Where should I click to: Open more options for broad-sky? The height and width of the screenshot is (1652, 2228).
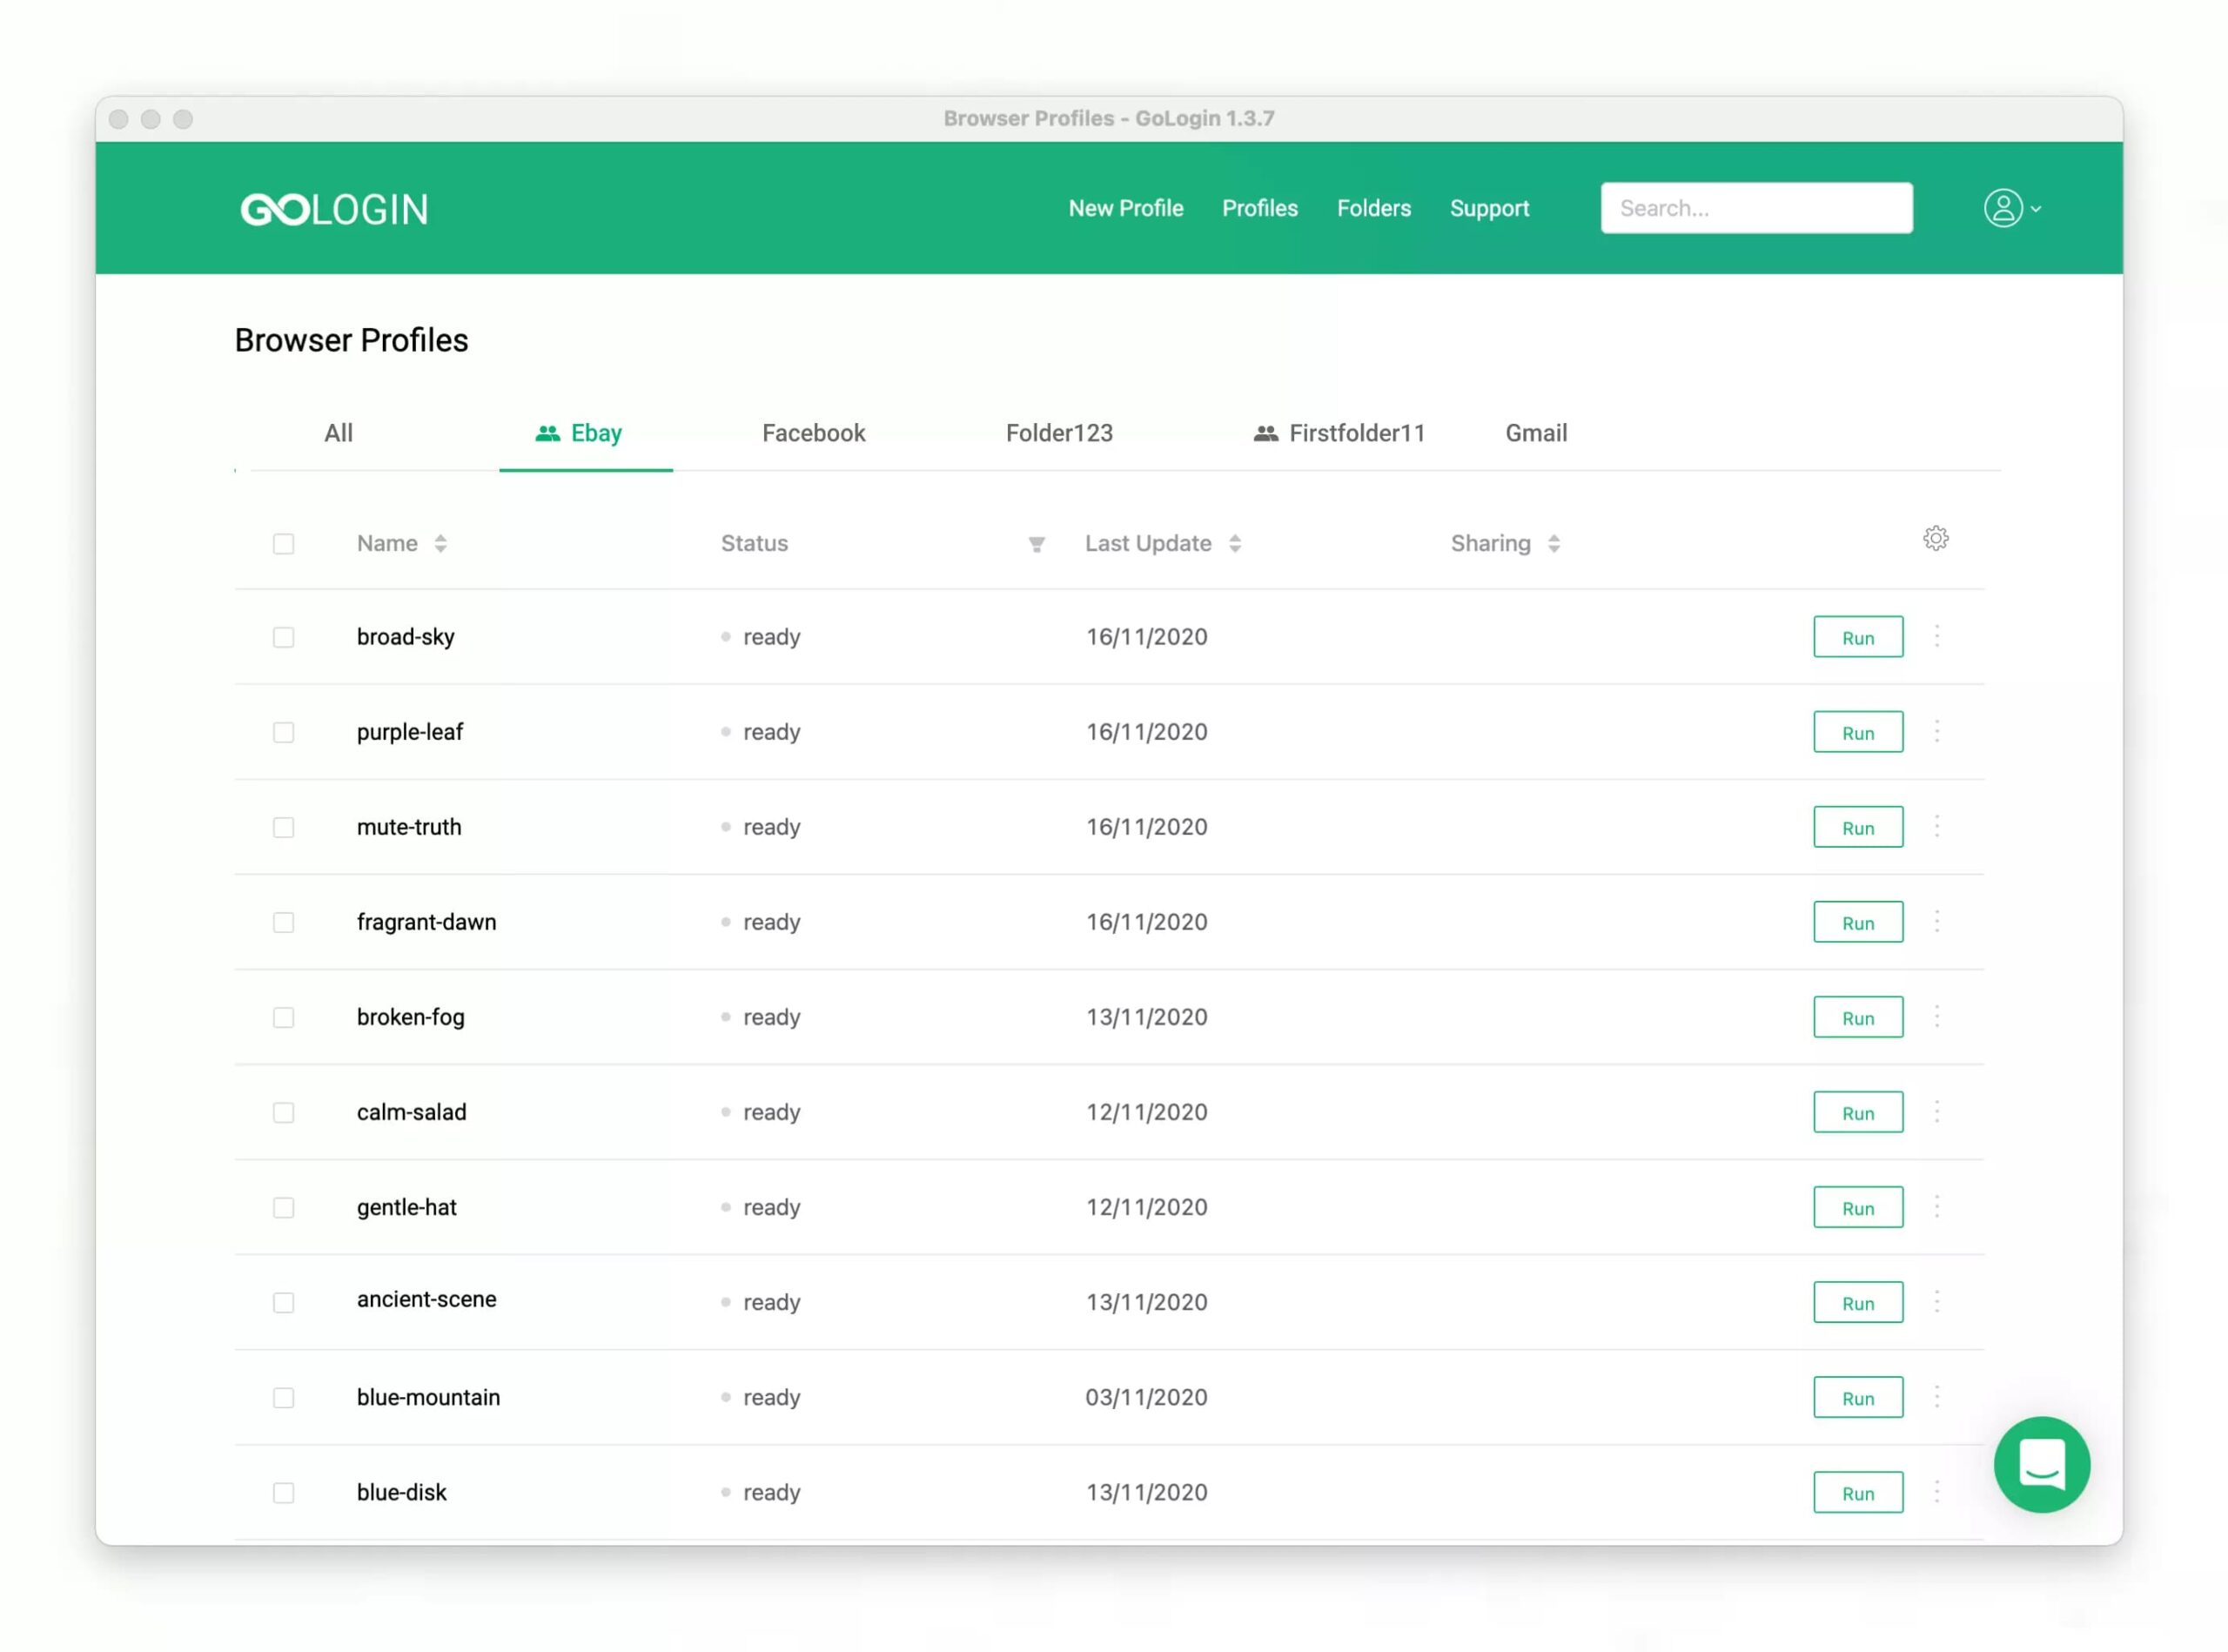click(1936, 637)
